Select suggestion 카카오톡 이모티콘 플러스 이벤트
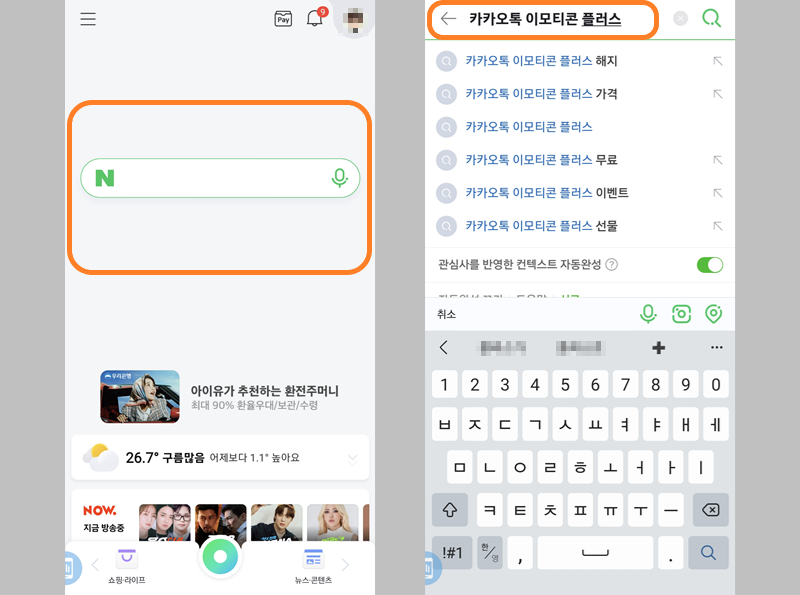Image resolution: width=800 pixels, height=595 pixels. [546, 193]
